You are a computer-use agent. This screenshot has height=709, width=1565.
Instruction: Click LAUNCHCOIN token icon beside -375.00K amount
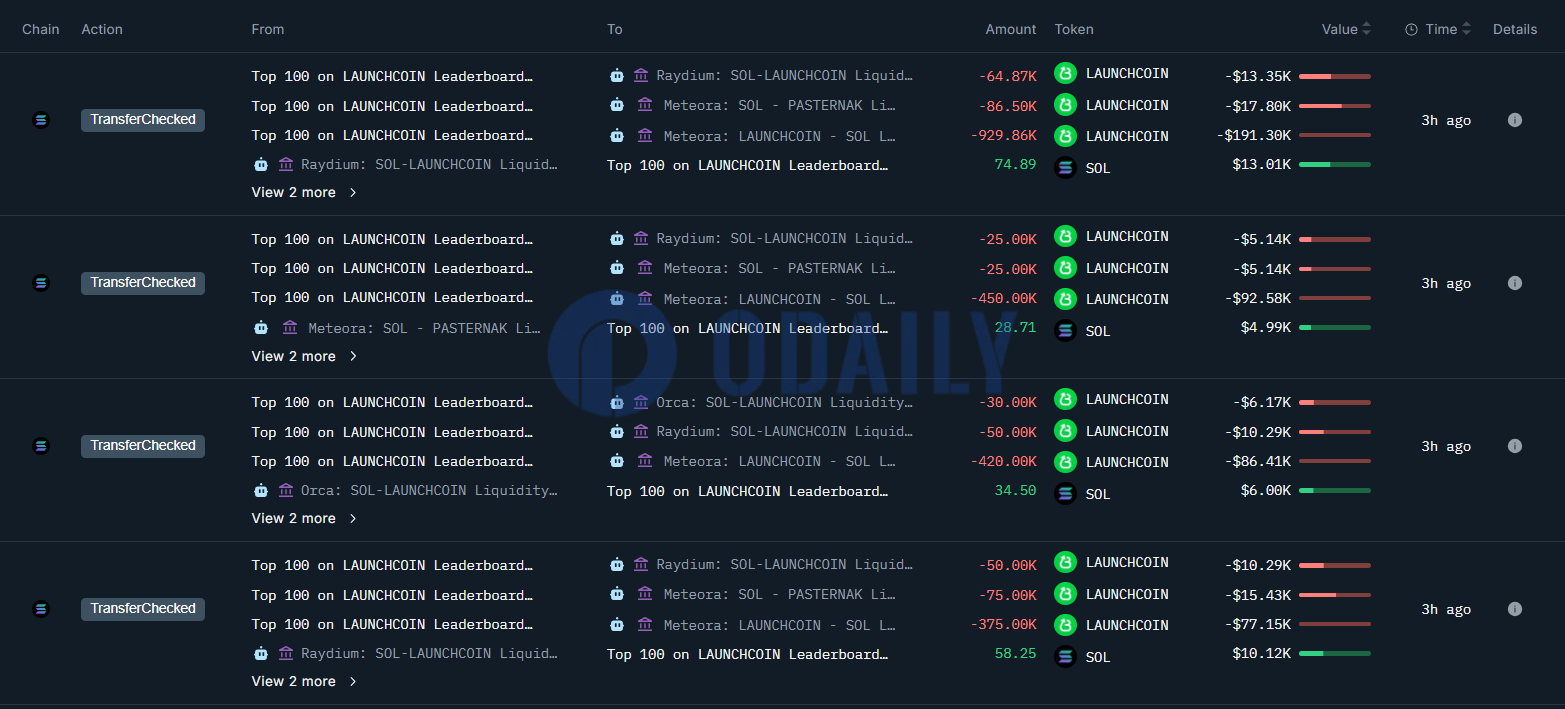coord(1066,624)
